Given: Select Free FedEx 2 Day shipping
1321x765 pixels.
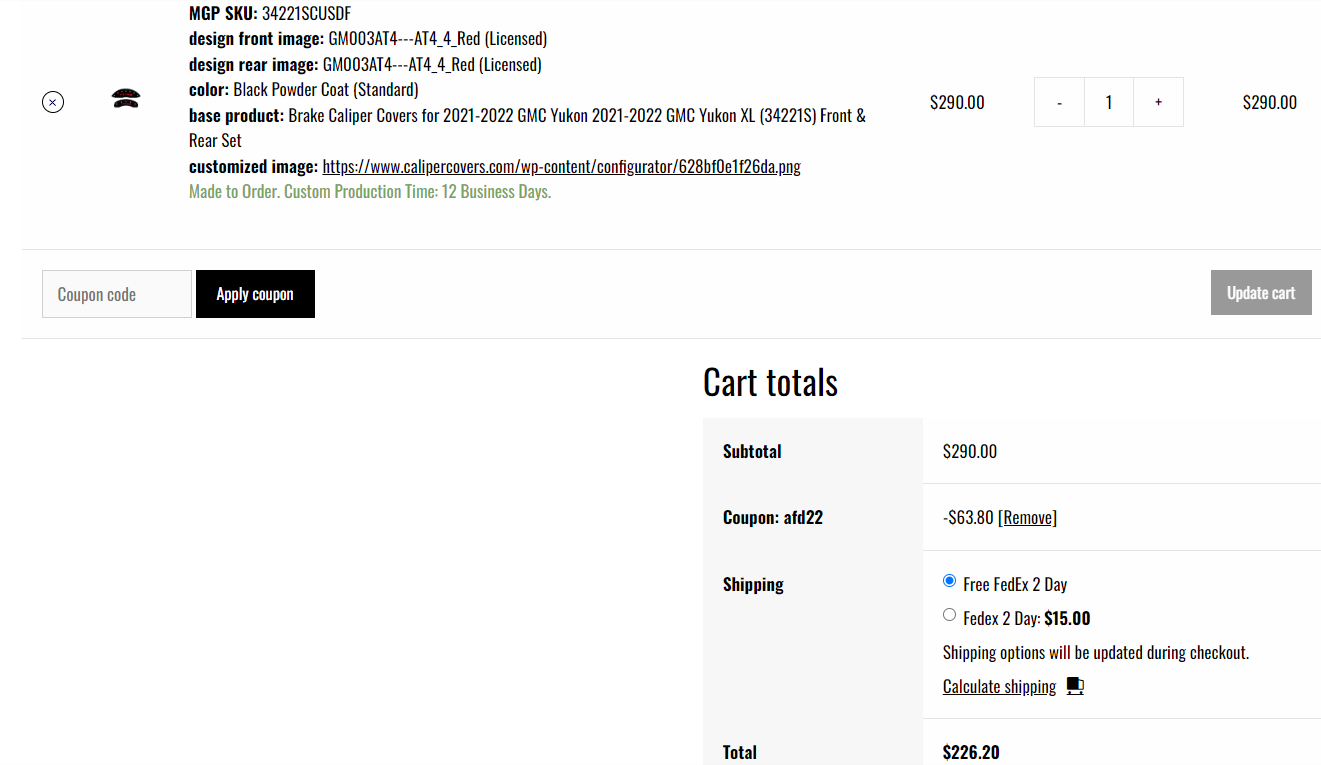Looking at the screenshot, I should [x=949, y=581].
